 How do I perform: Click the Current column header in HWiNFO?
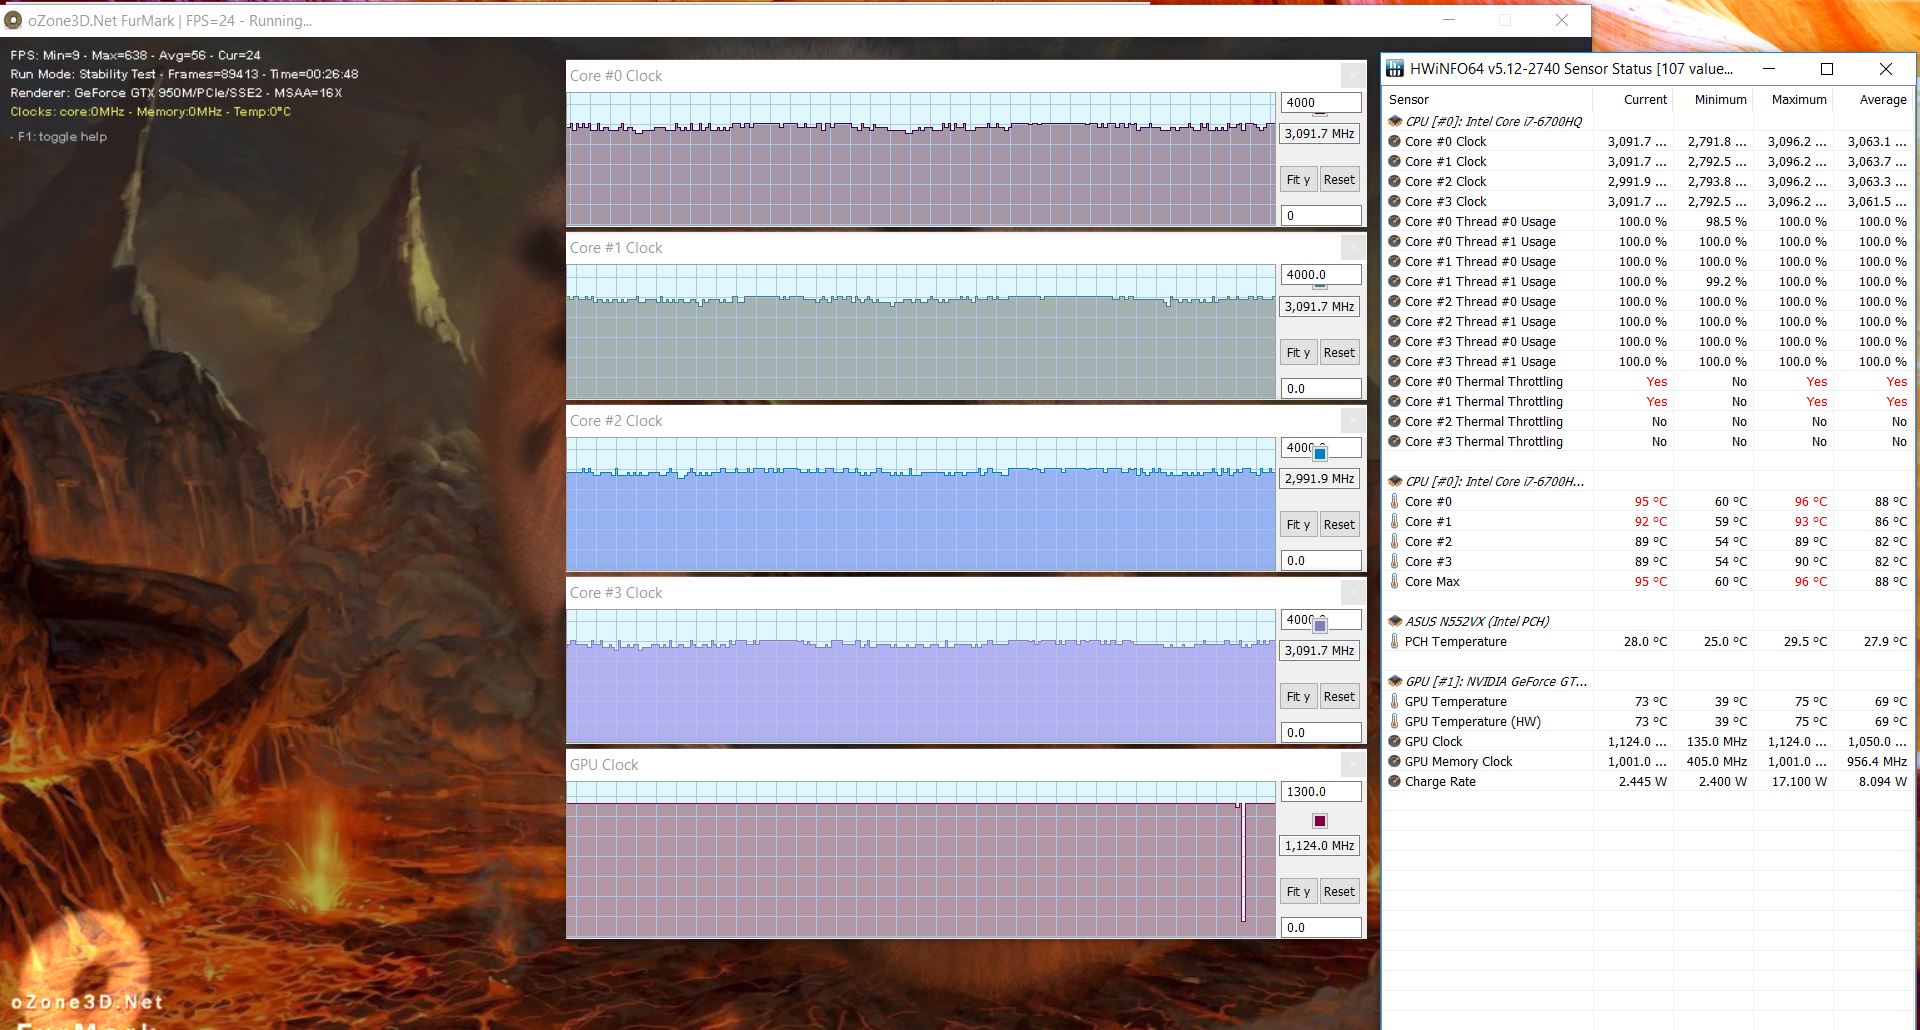(x=1633, y=100)
